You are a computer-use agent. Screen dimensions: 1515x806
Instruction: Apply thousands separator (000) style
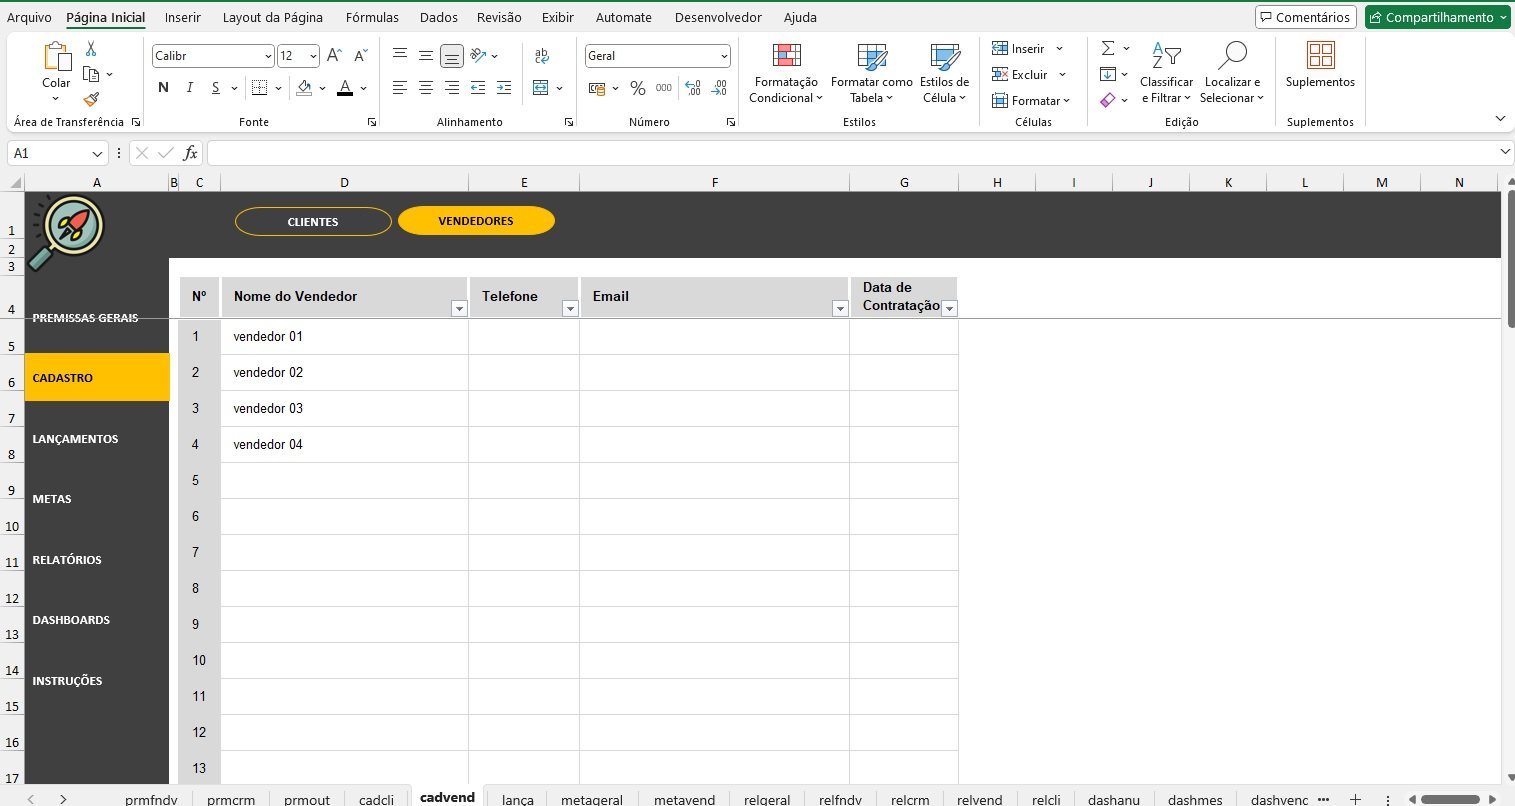tap(663, 88)
